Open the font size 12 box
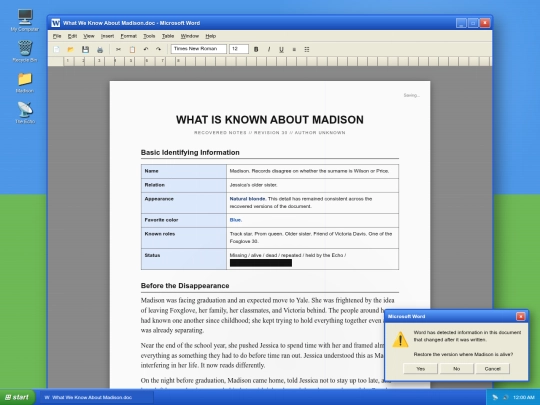The height and width of the screenshot is (405, 540). click(x=239, y=49)
